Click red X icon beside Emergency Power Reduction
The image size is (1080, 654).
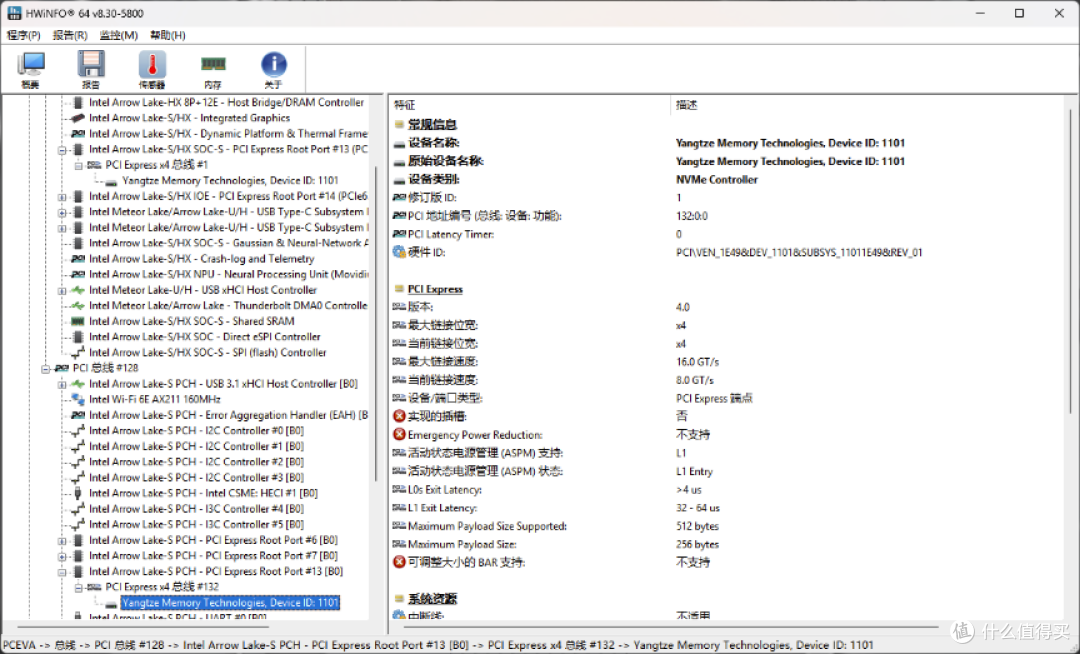tap(399, 434)
